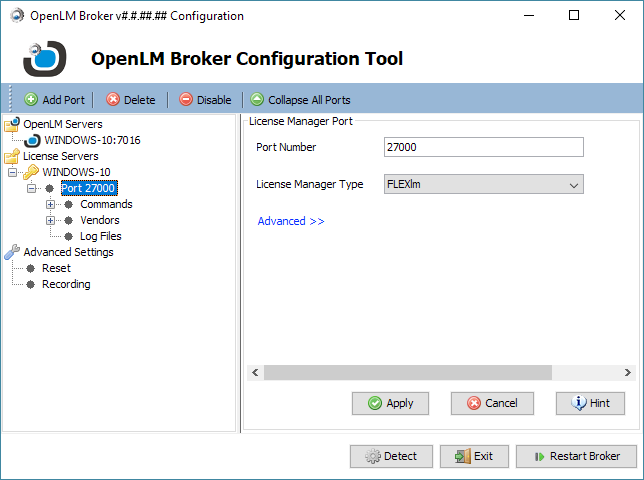Select Log Files in the tree
The height and width of the screenshot is (480, 644).
click(x=100, y=236)
